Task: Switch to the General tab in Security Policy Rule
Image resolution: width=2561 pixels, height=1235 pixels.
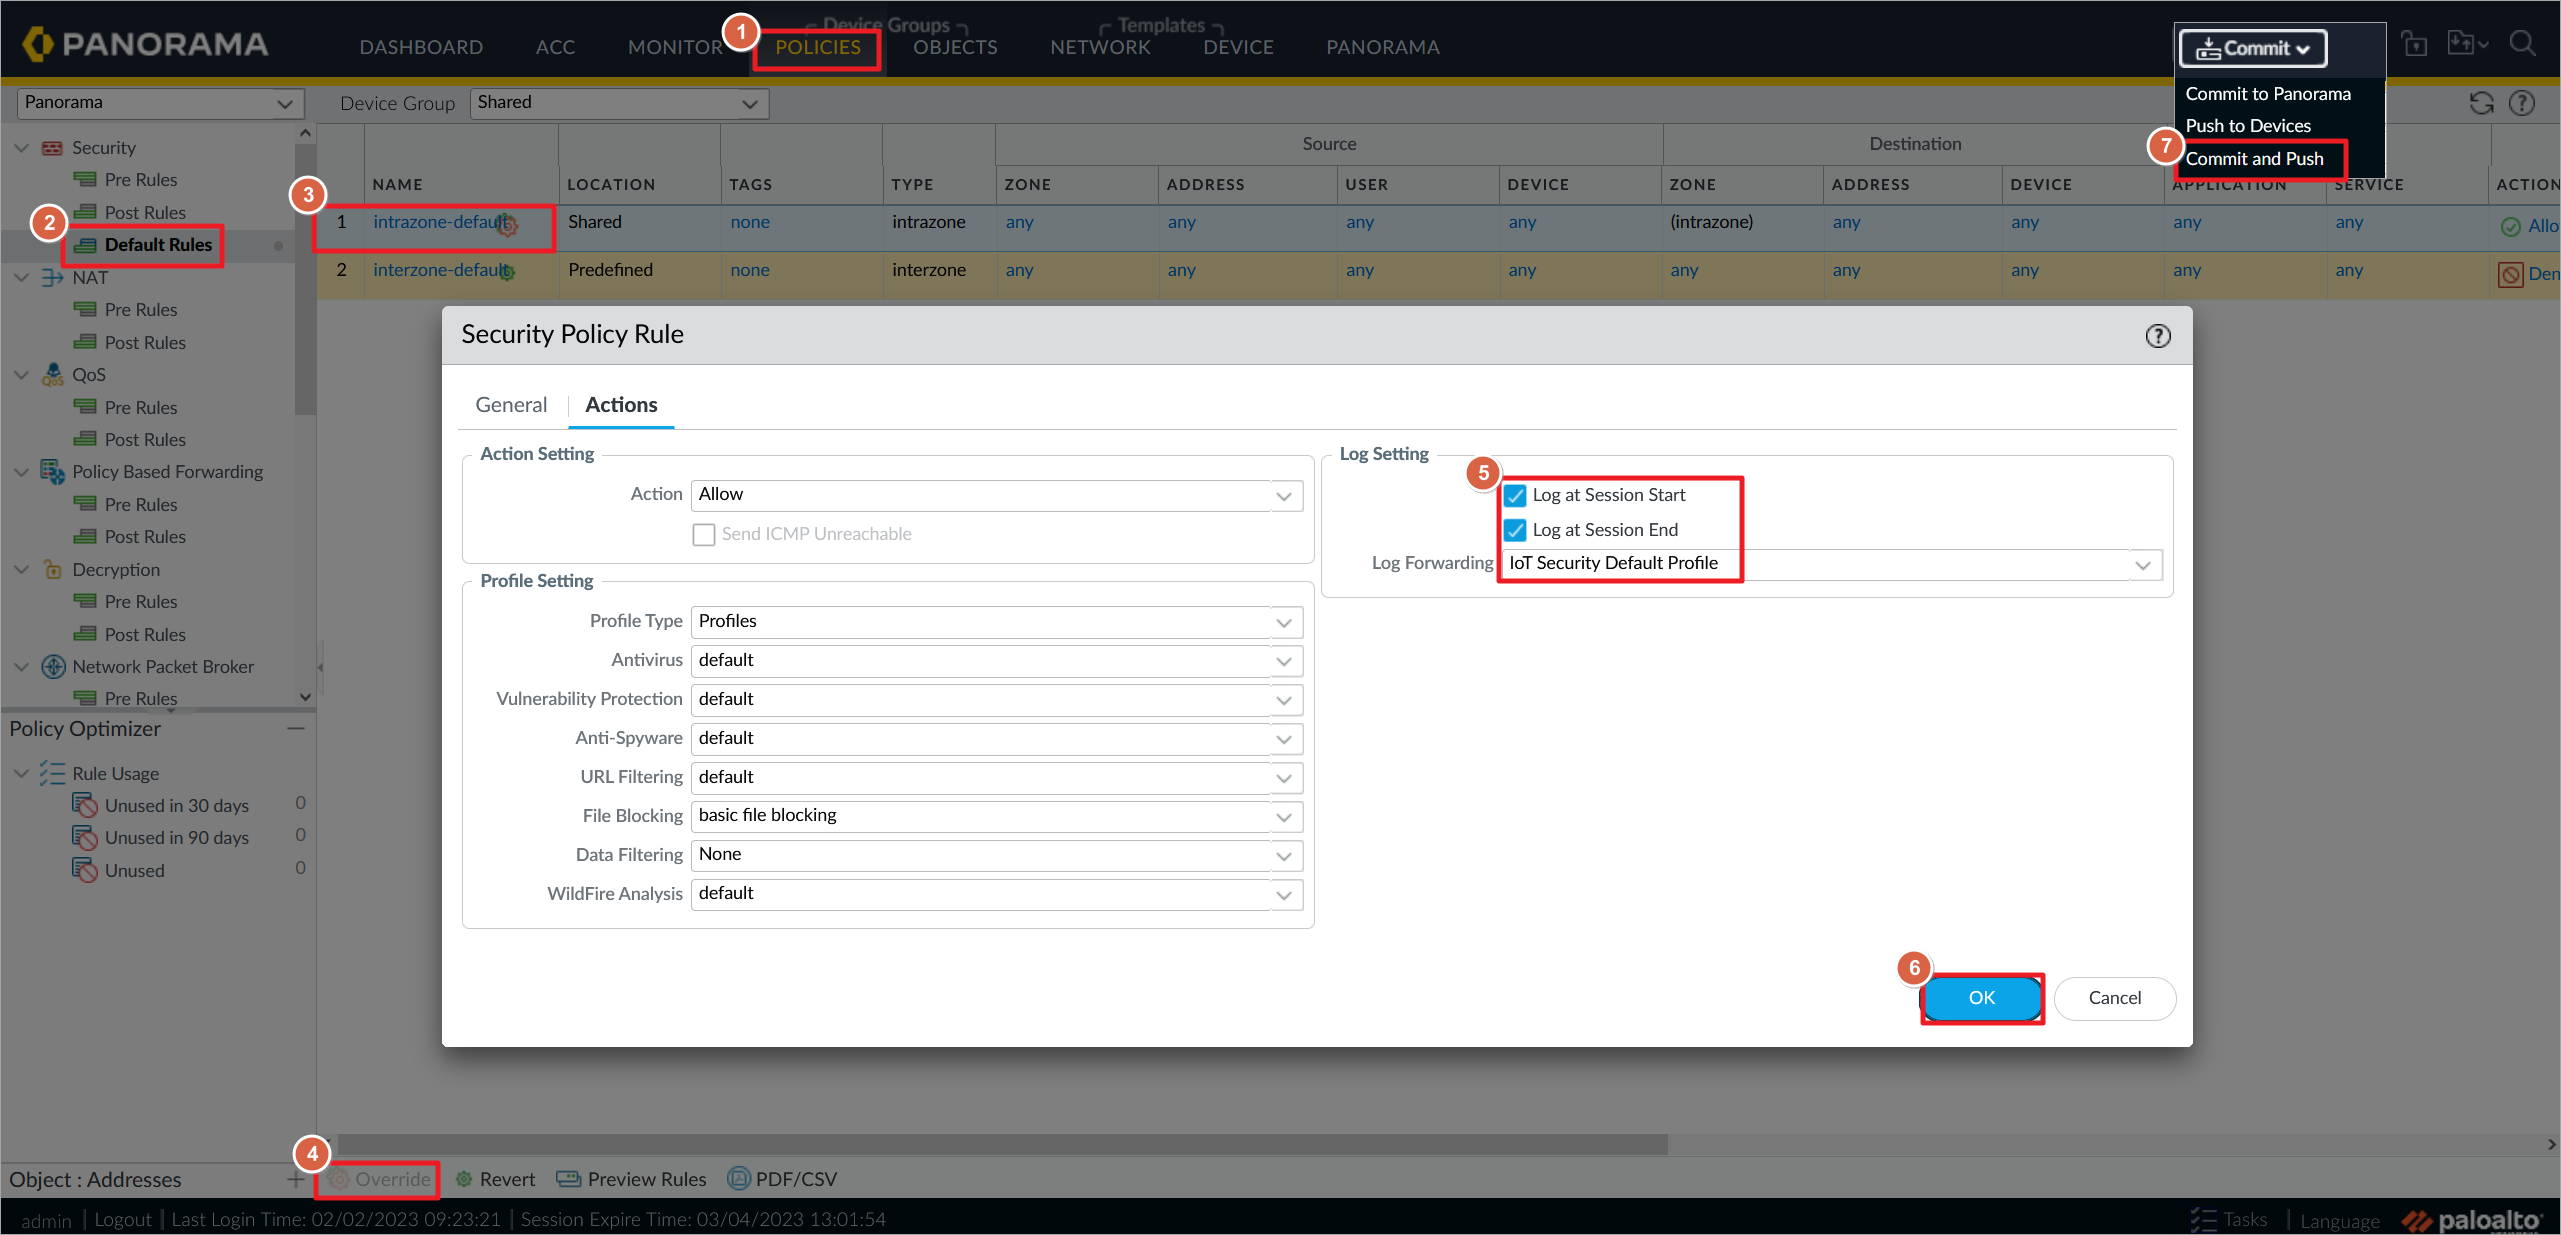Action: (x=511, y=403)
